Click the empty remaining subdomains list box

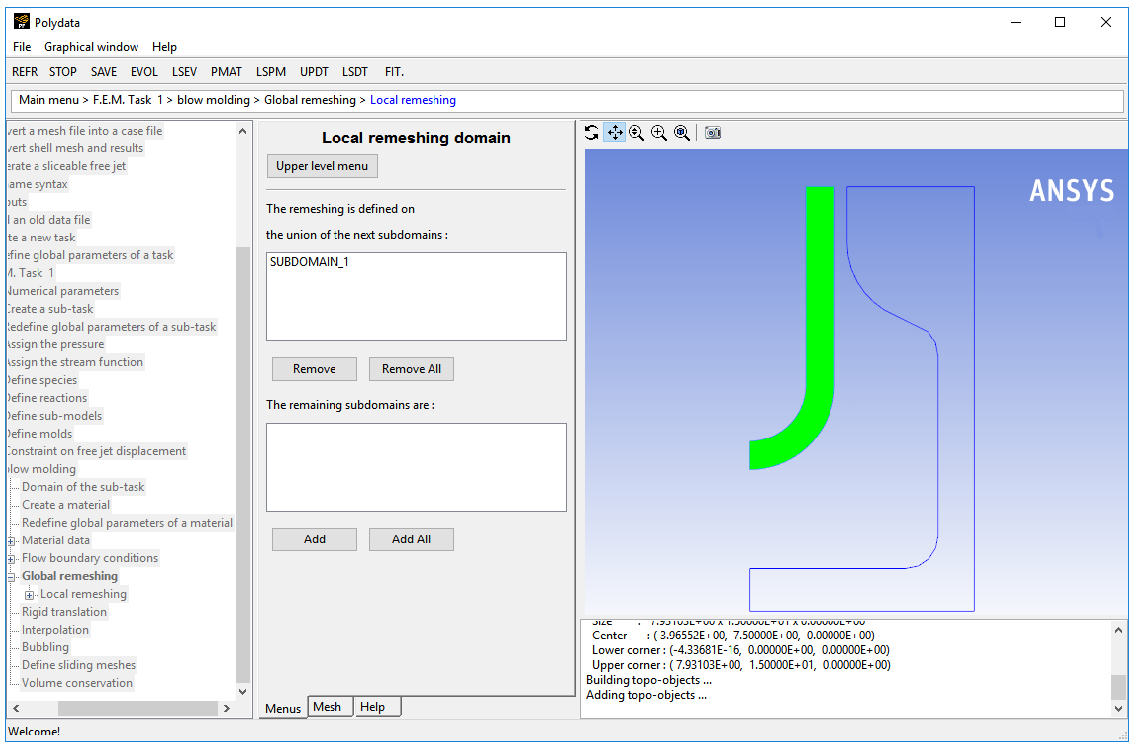[416, 467]
